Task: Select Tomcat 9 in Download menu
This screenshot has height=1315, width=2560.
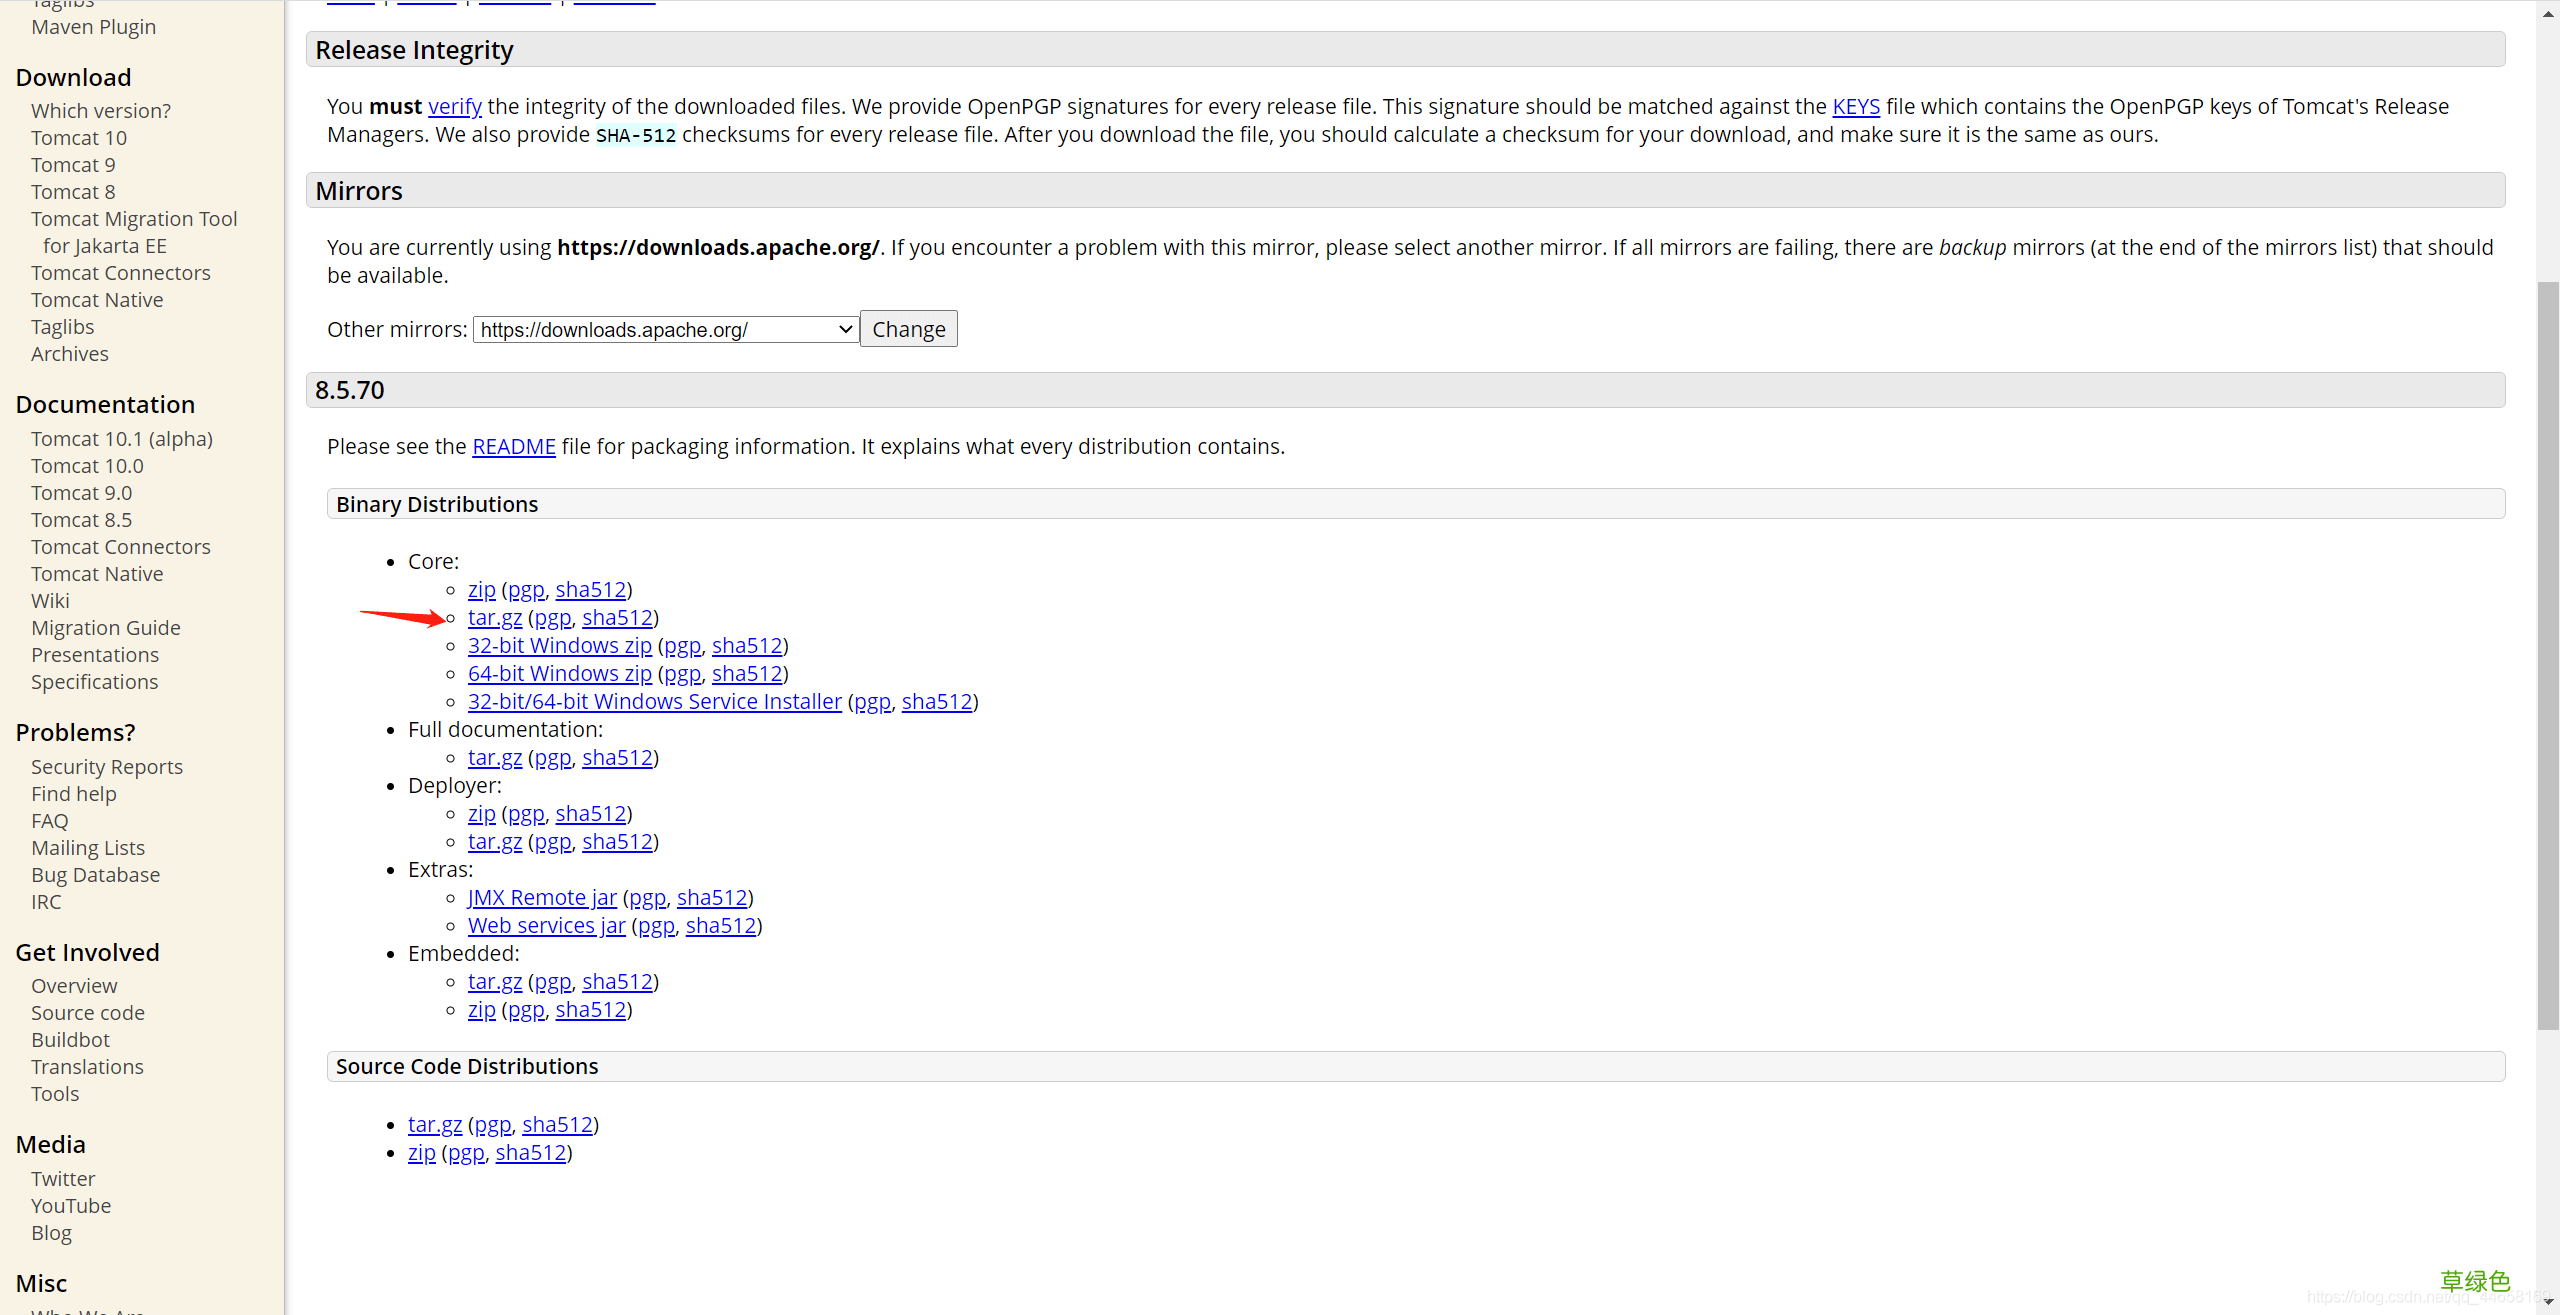Action: click(73, 165)
